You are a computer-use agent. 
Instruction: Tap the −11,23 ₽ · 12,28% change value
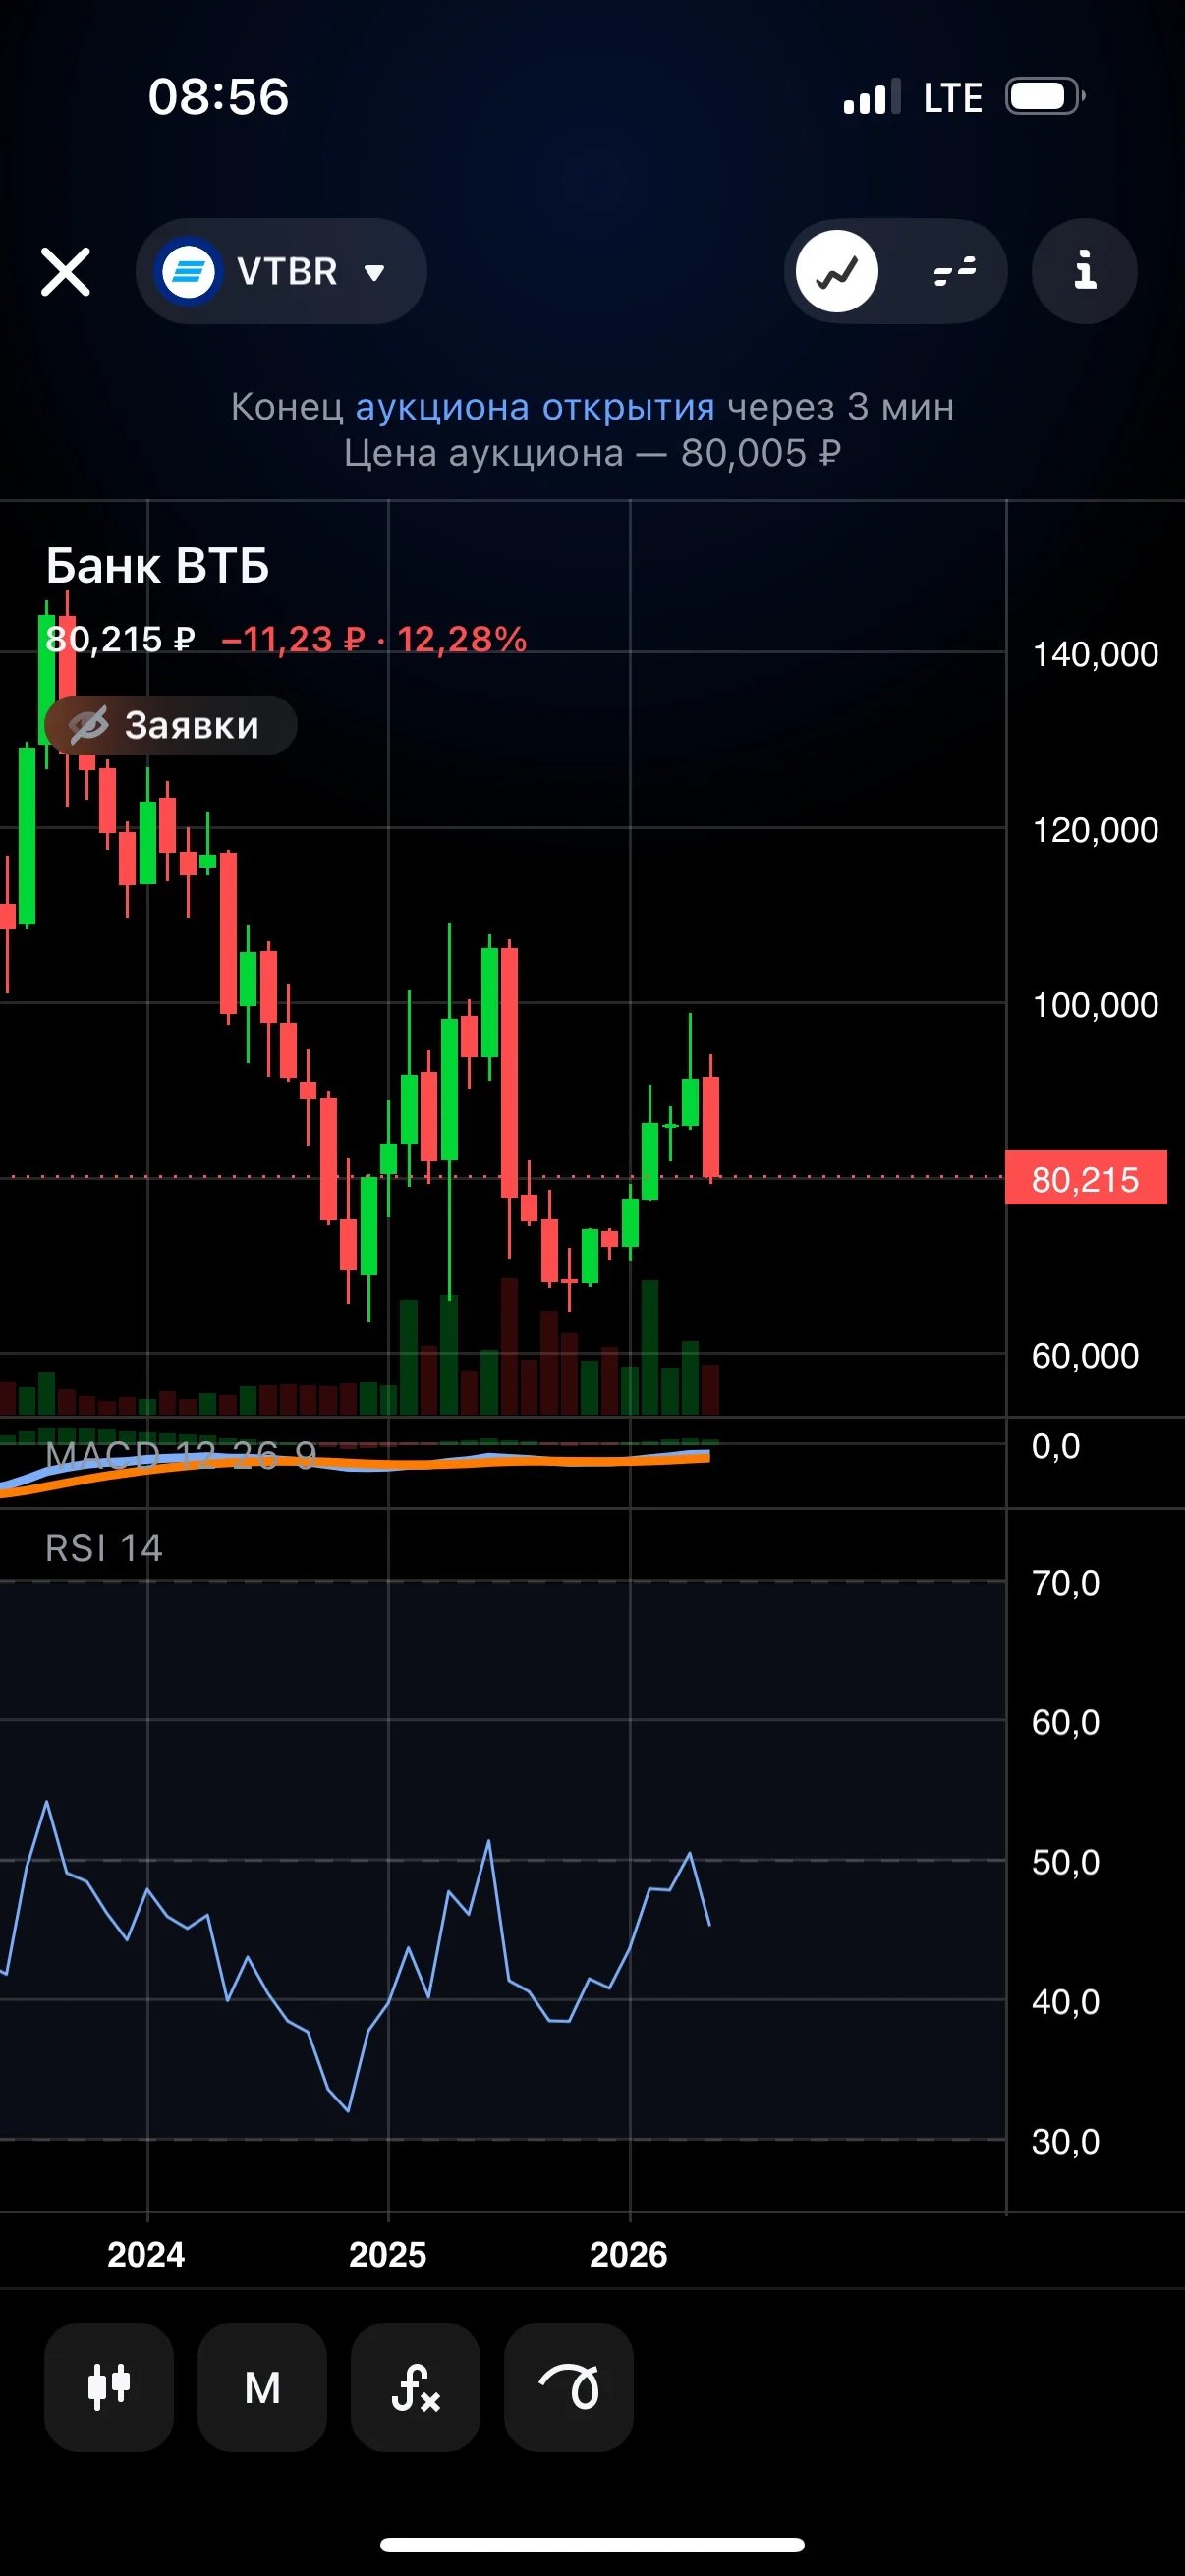[373, 639]
